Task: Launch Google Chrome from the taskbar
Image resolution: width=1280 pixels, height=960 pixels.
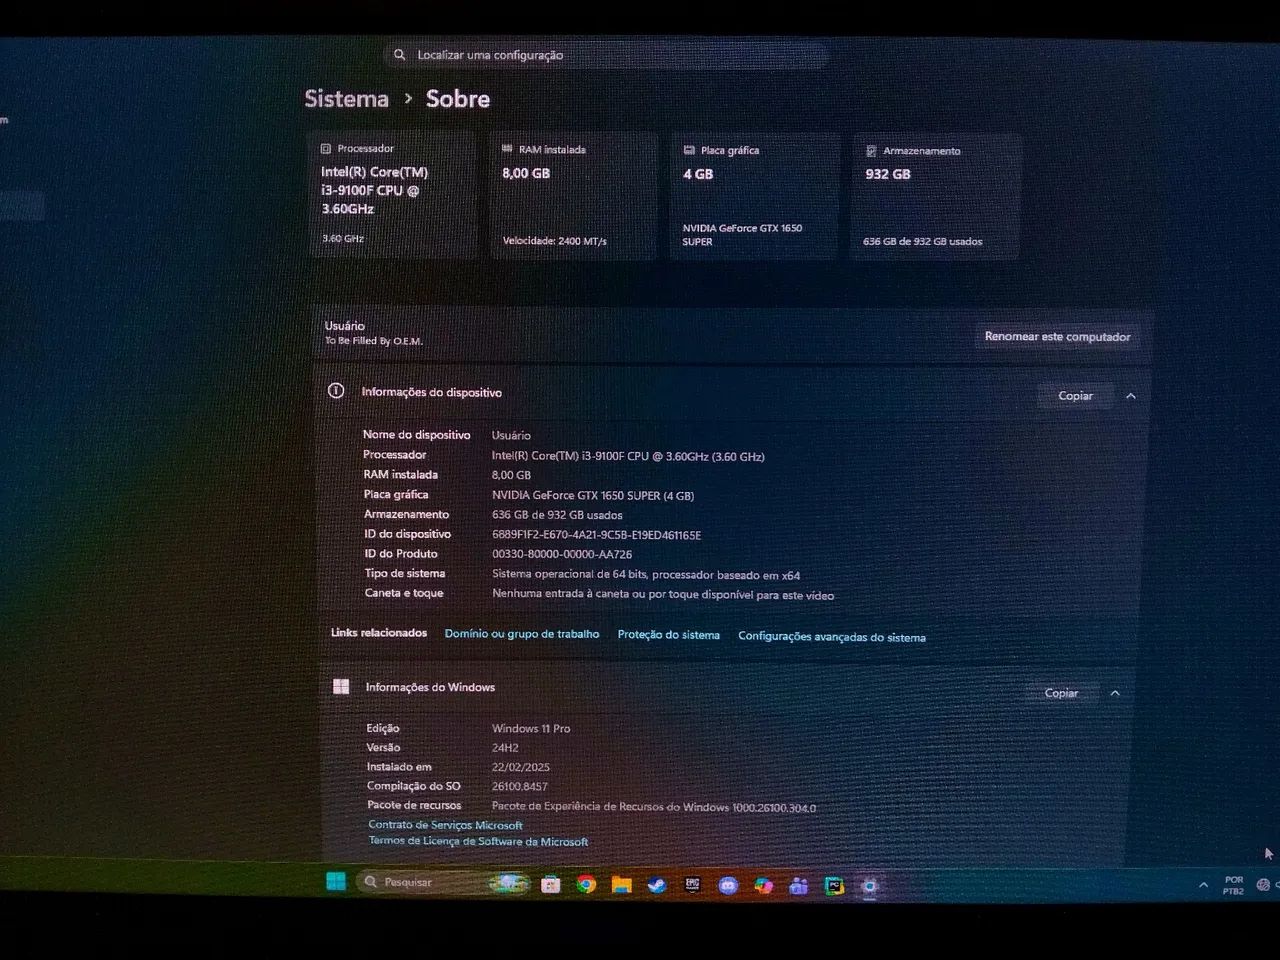Action: [x=586, y=885]
